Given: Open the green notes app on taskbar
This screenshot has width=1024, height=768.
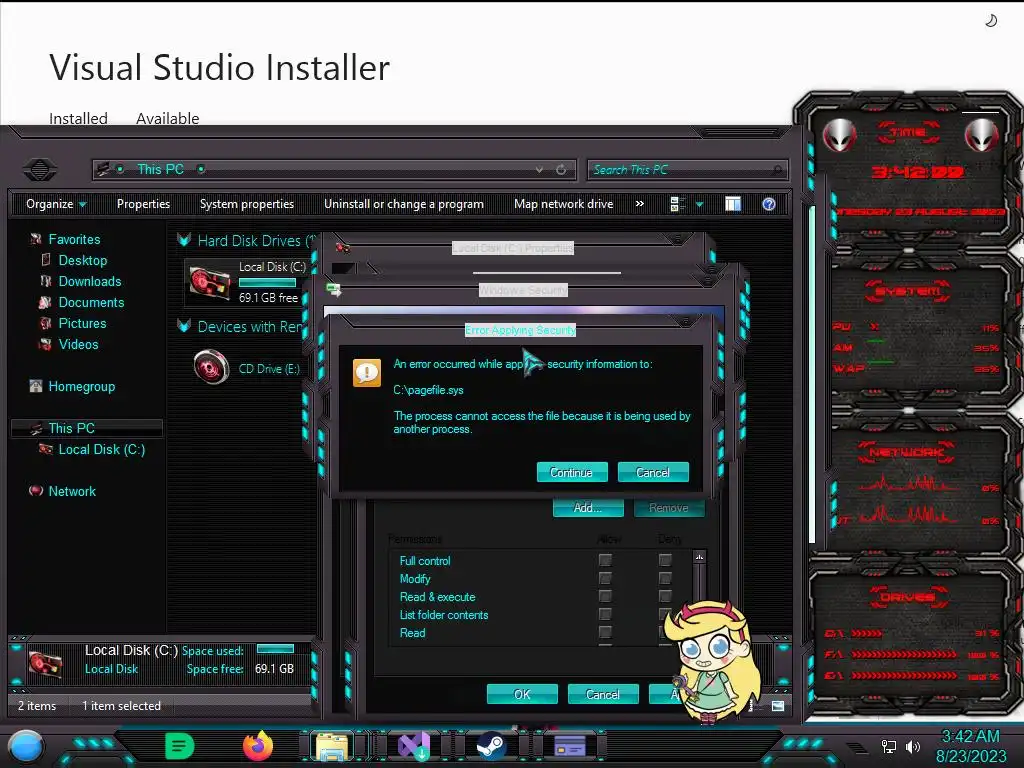Looking at the screenshot, I should click(180, 746).
